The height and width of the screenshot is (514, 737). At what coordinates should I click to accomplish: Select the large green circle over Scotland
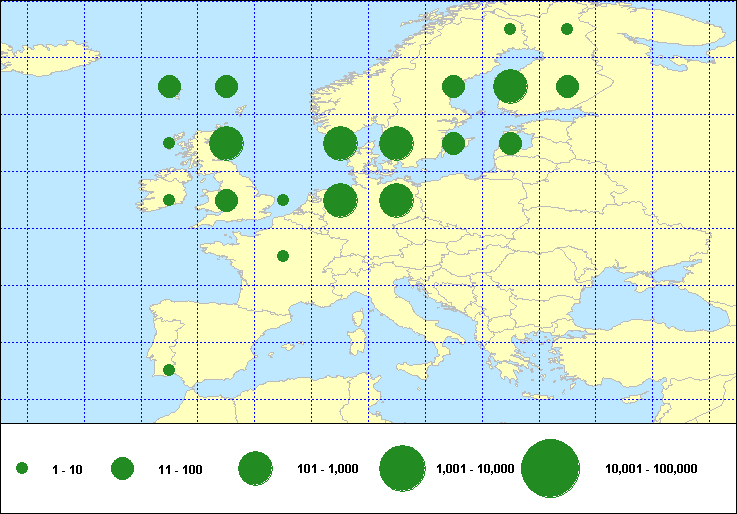[226, 143]
